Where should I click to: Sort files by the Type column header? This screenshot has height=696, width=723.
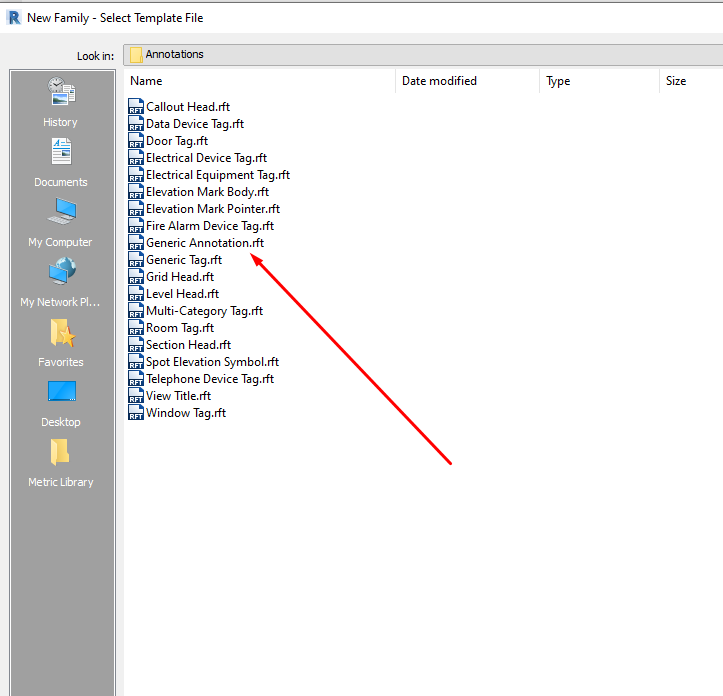599,81
